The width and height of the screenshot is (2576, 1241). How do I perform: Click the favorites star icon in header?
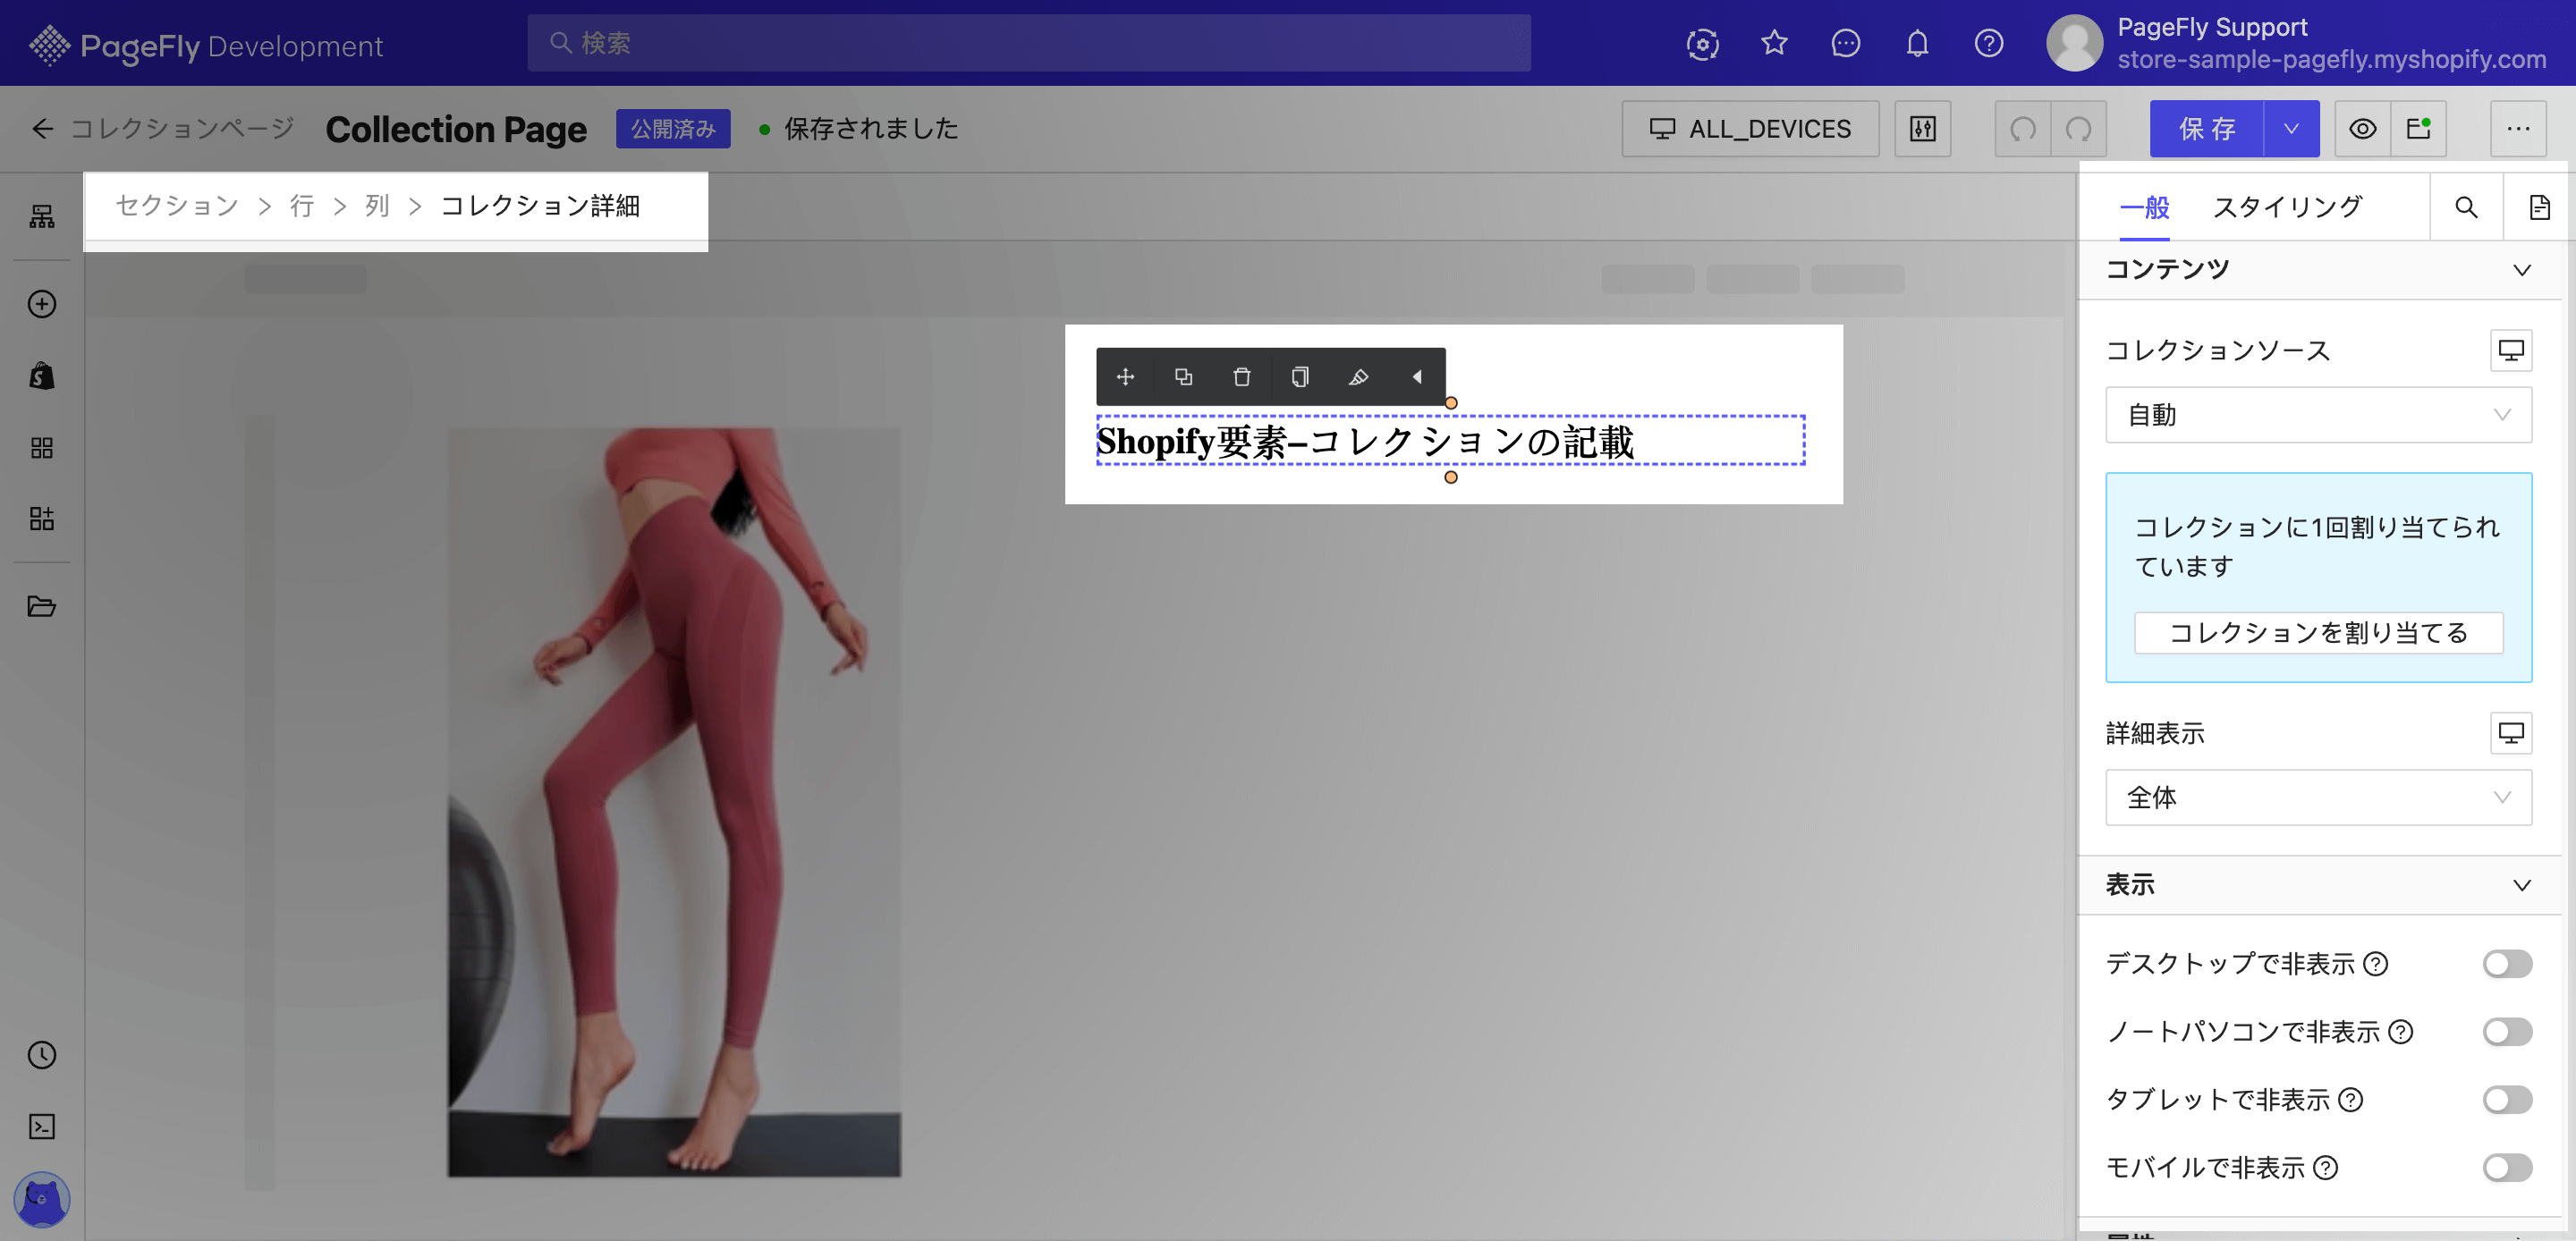click(x=1774, y=43)
